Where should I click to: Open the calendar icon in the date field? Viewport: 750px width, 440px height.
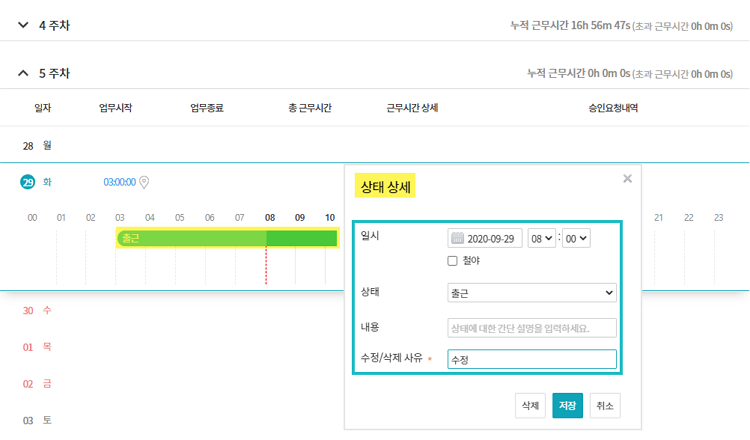tap(457, 238)
